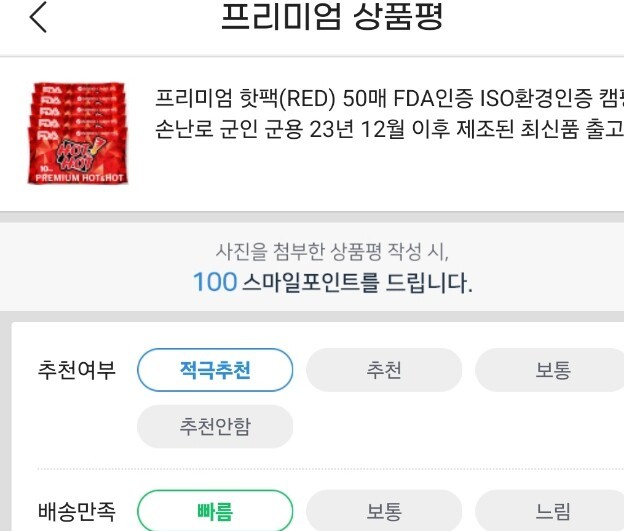Go back using the left arrow icon

(38, 17)
